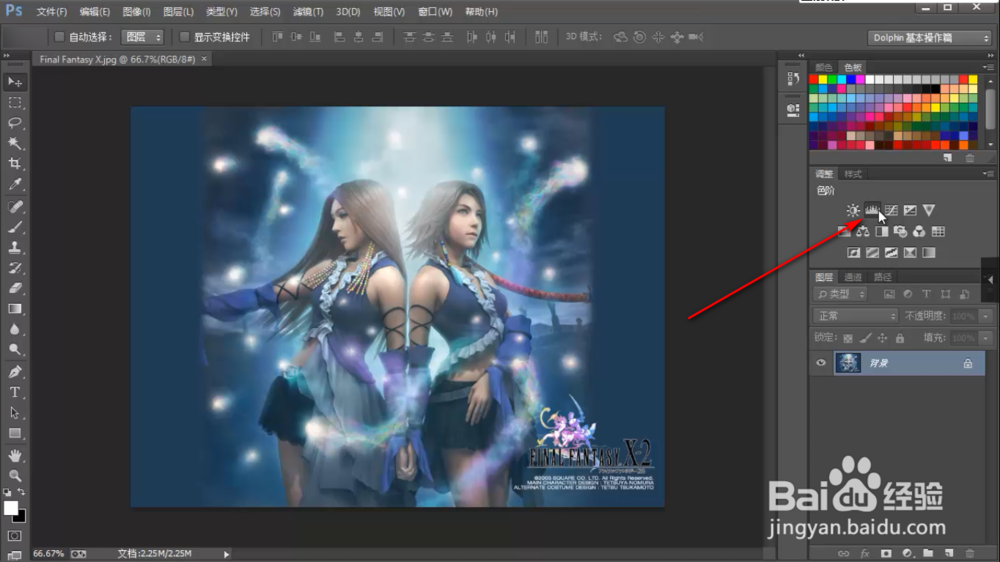Add a Channel Mixer adjustment

(919, 232)
